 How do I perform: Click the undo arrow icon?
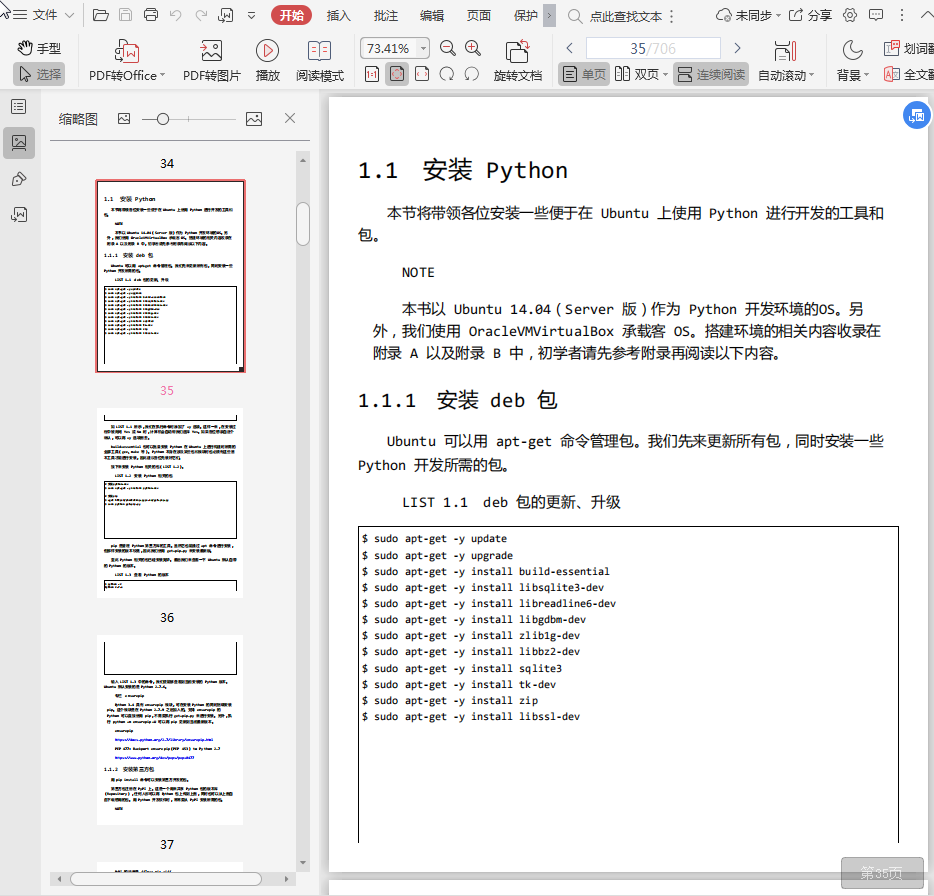[x=176, y=15]
